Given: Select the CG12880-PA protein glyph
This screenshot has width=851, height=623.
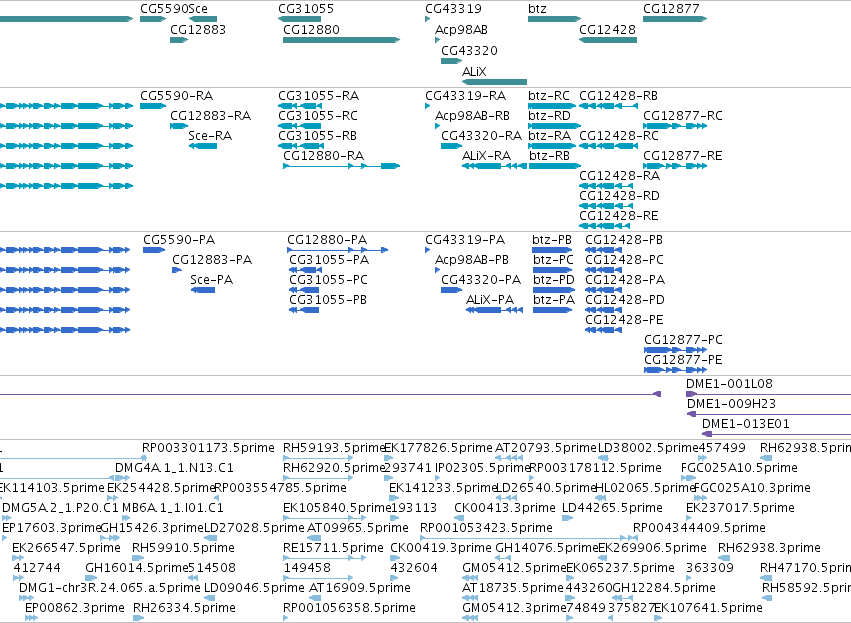Looking at the screenshot, I should (338, 250).
